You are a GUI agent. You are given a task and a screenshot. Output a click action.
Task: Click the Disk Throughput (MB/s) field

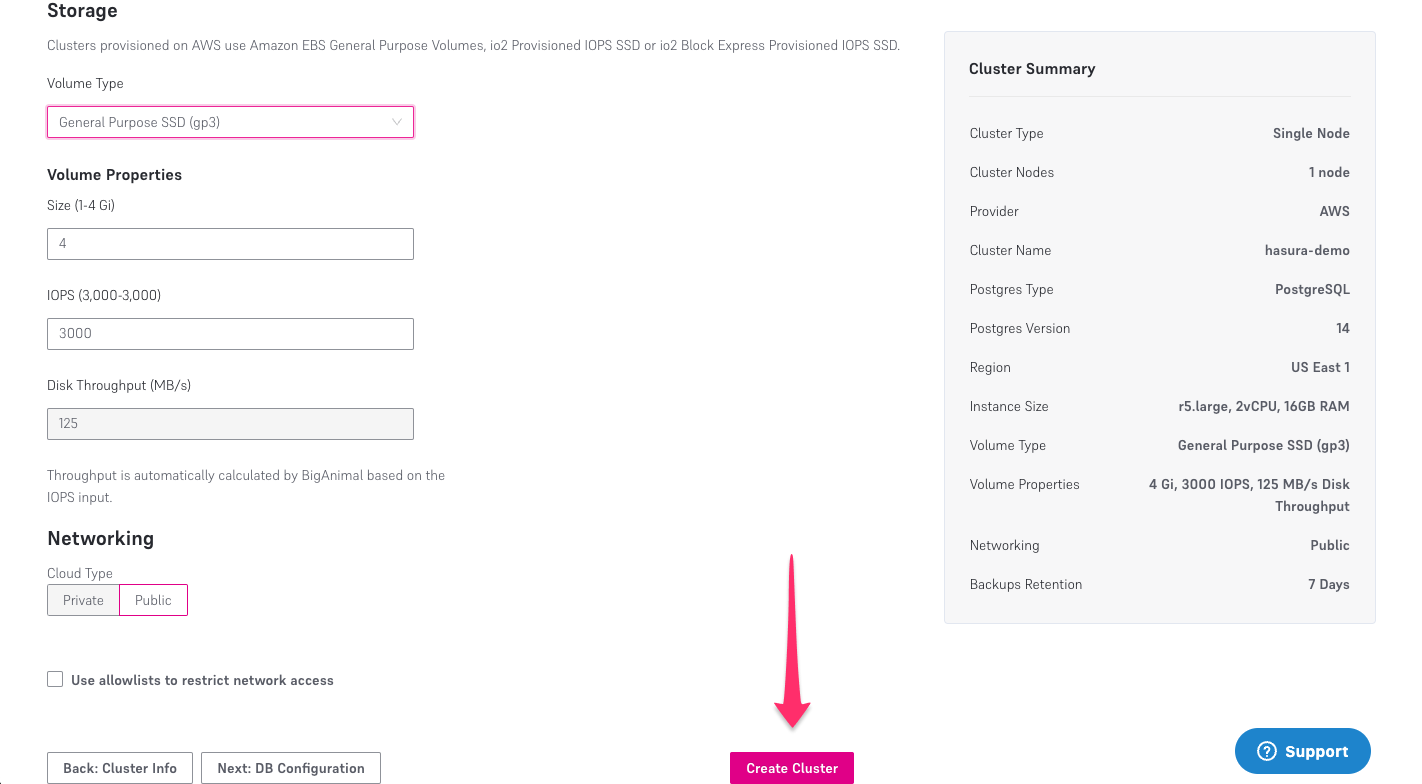(230, 424)
